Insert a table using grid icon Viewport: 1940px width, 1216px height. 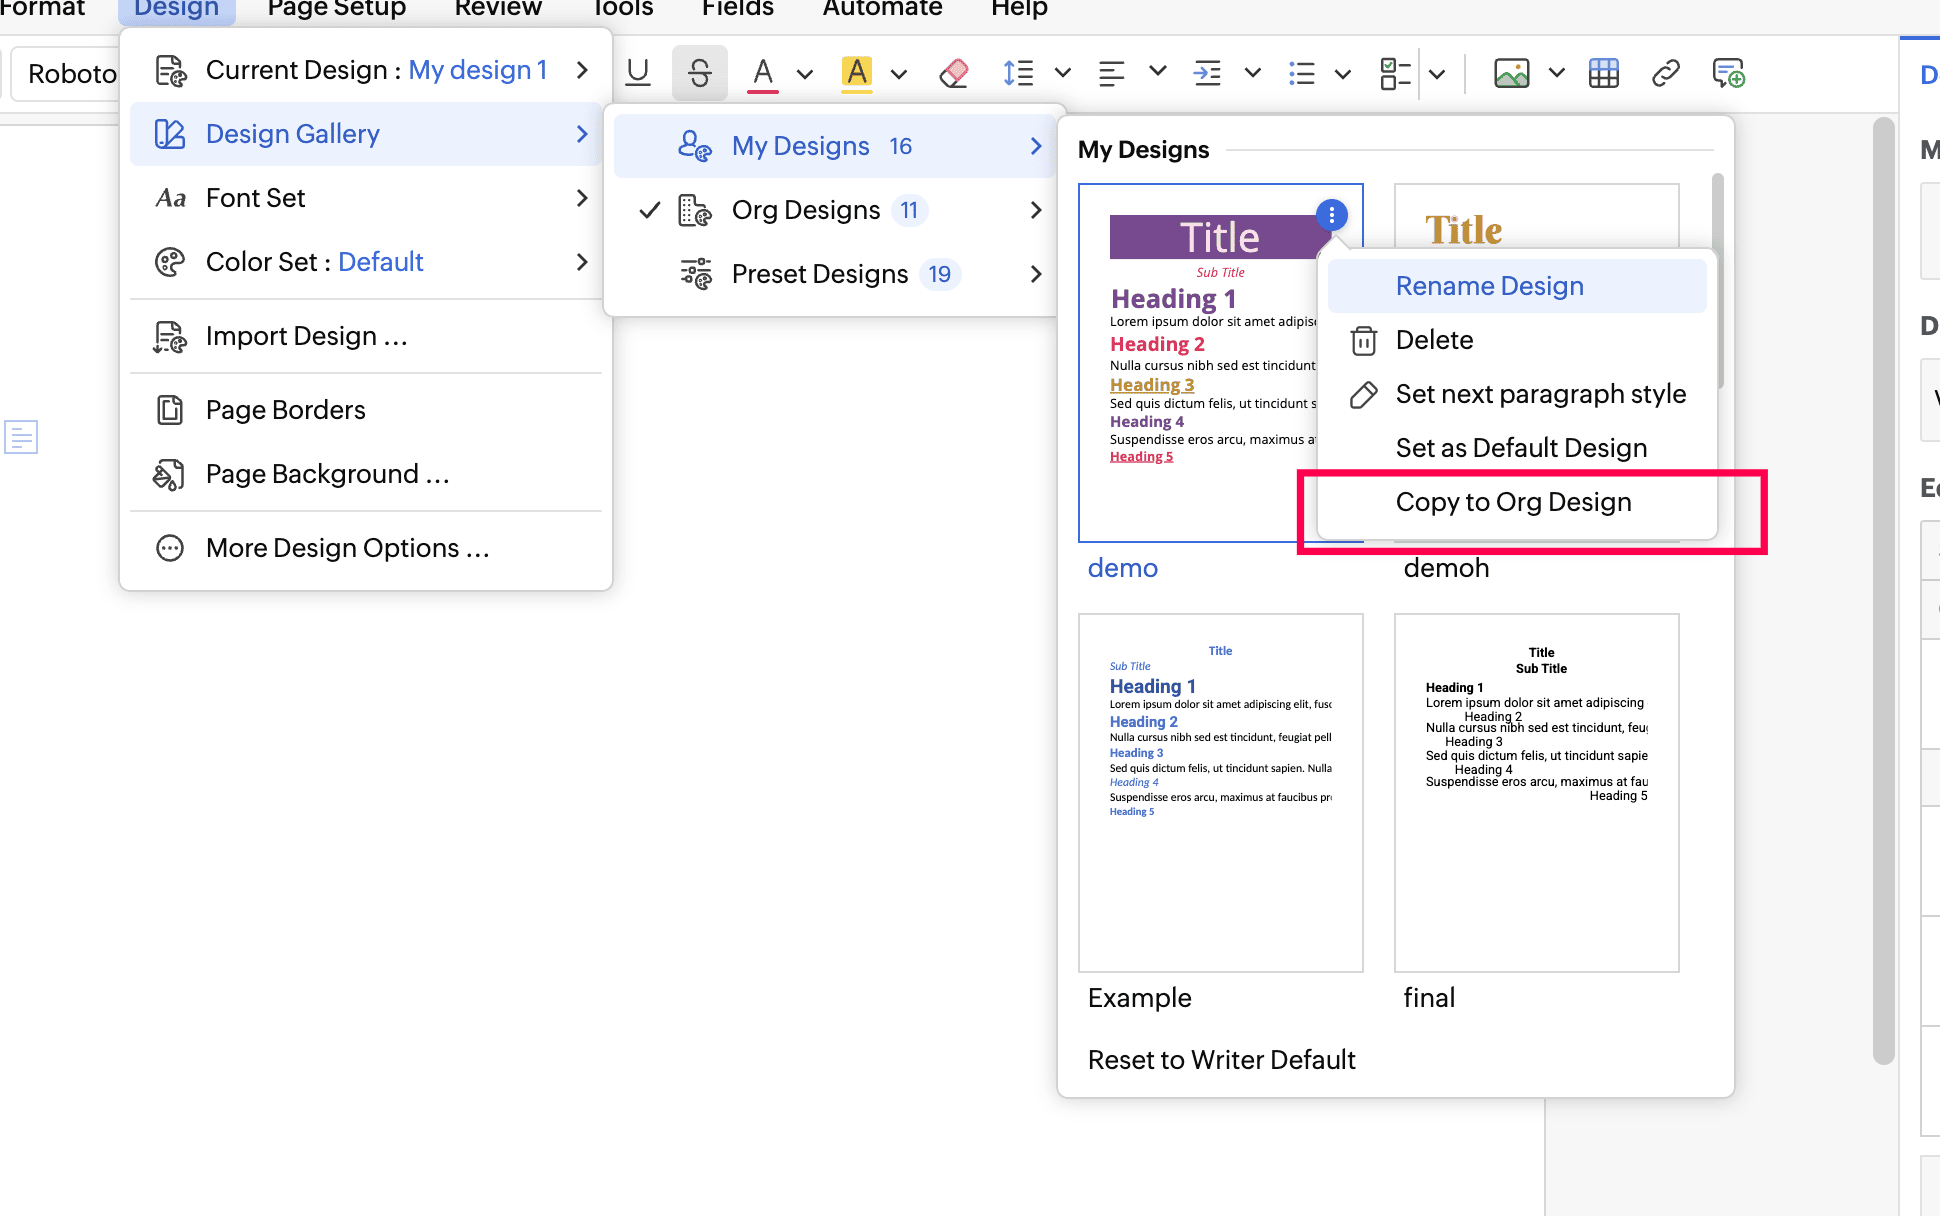pyautogui.click(x=1603, y=73)
